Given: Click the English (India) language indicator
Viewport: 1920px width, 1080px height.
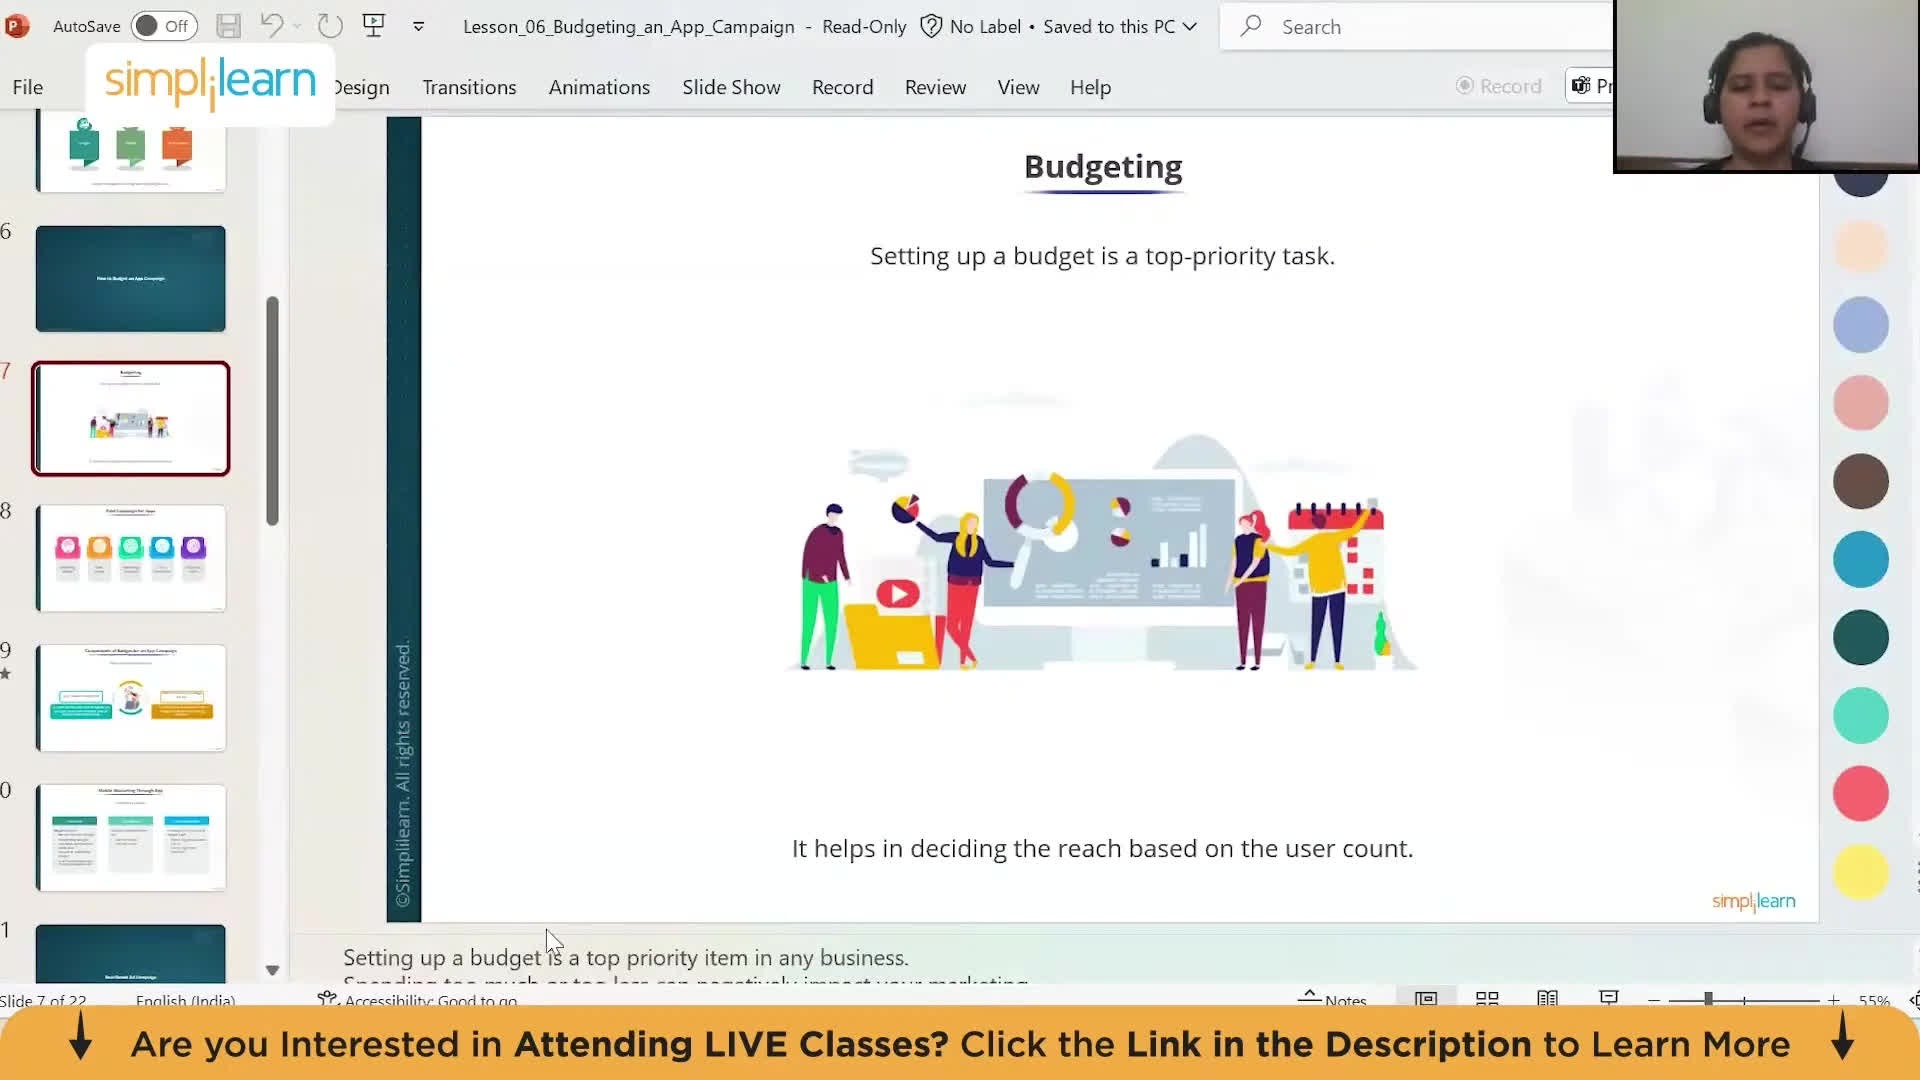Looking at the screenshot, I should pyautogui.click(x=185, y=999).
